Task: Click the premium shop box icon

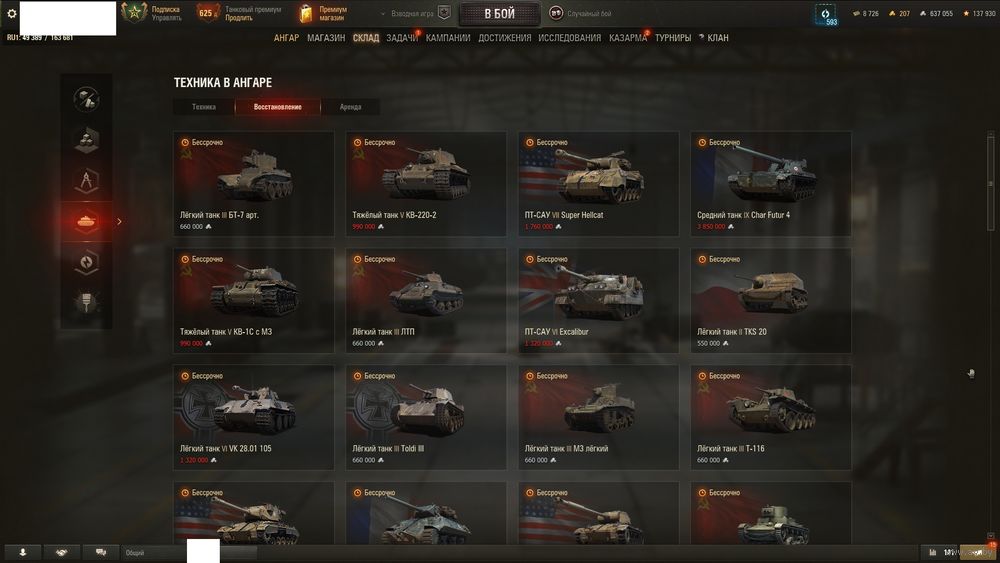Action: pos(306,13)
